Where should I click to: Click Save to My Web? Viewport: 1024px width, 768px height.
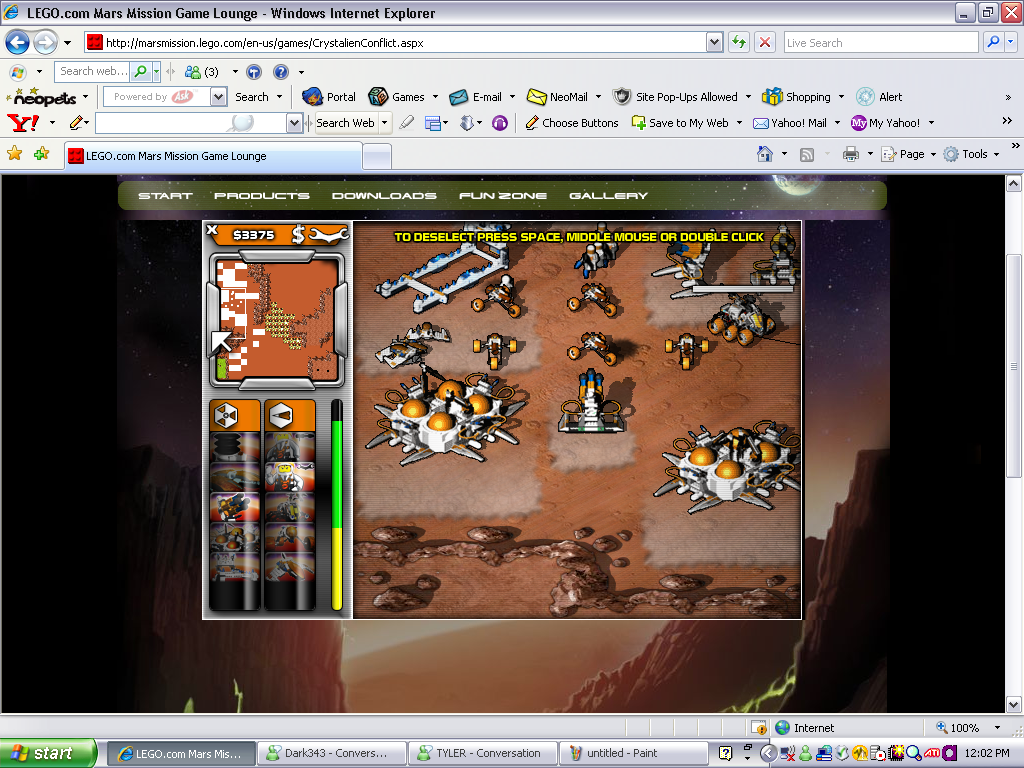click(x=680, y=123)
